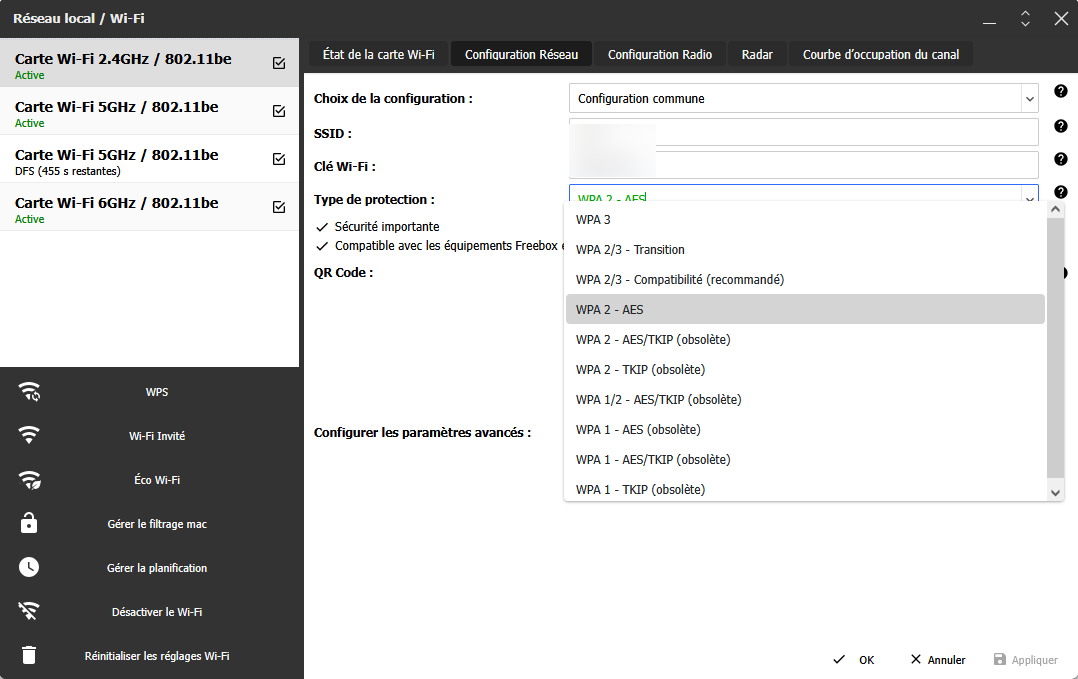The height and width of the screenshot is (679, 1078).
Task: Click the Éco Wi-Fi leaf icon
Action: click(x=30, y=480)
